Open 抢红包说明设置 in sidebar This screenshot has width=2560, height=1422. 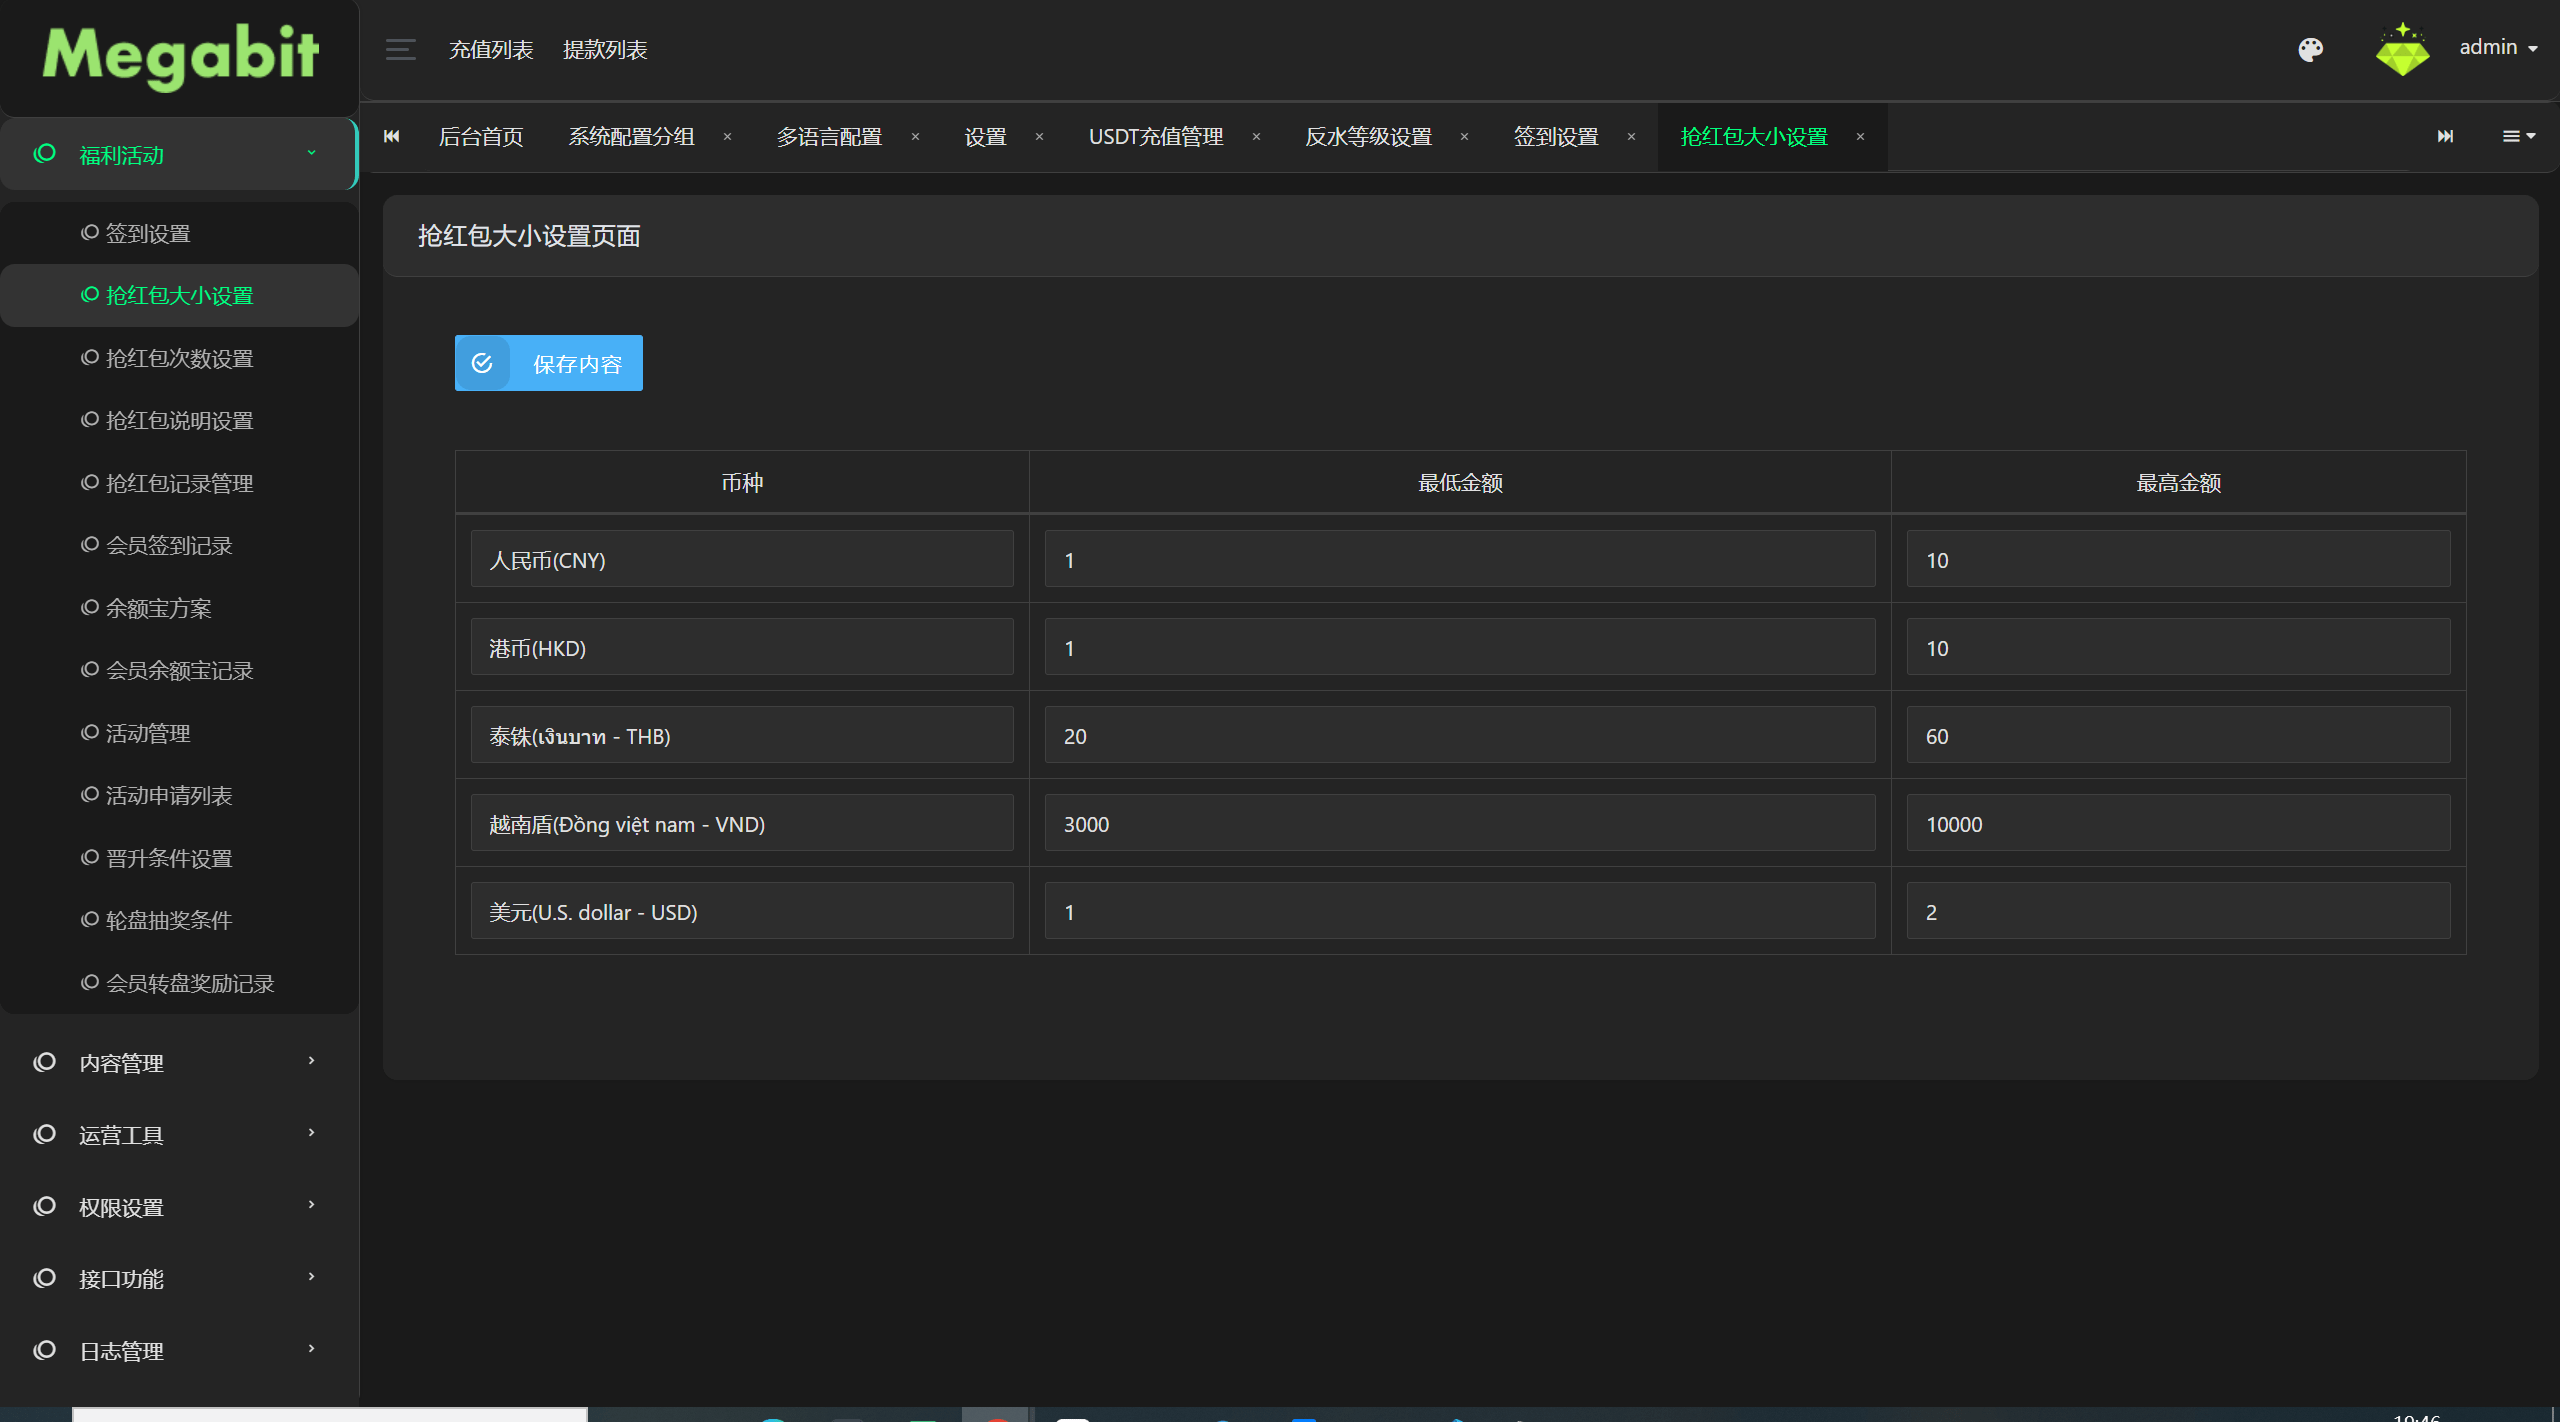point(179,420)
